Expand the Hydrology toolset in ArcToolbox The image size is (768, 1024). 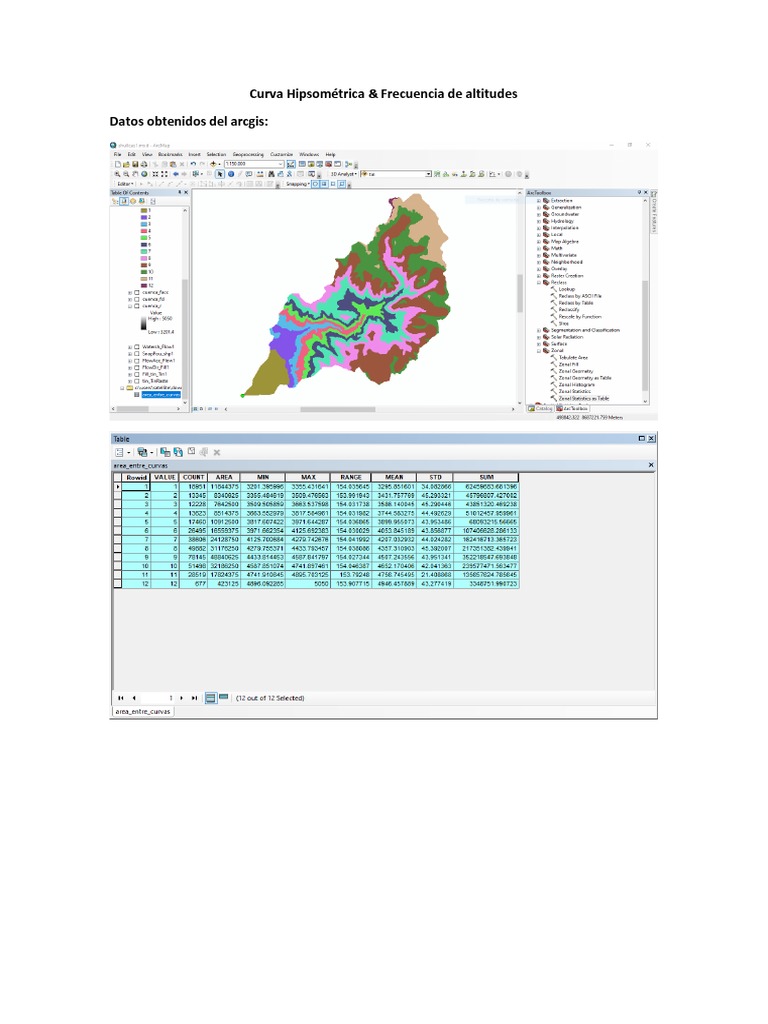(x=538, y=221)
